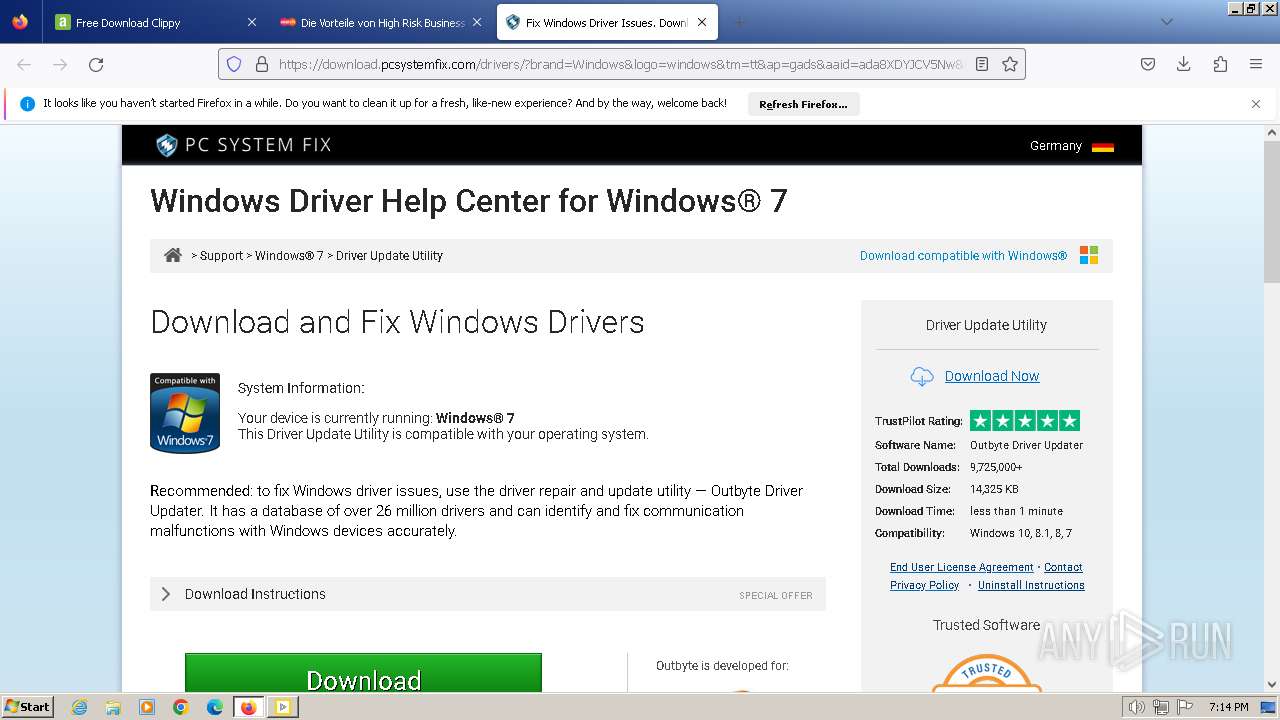
Task: Open Internet Explorer from the taskbar
Action: [x=80, y=707]
